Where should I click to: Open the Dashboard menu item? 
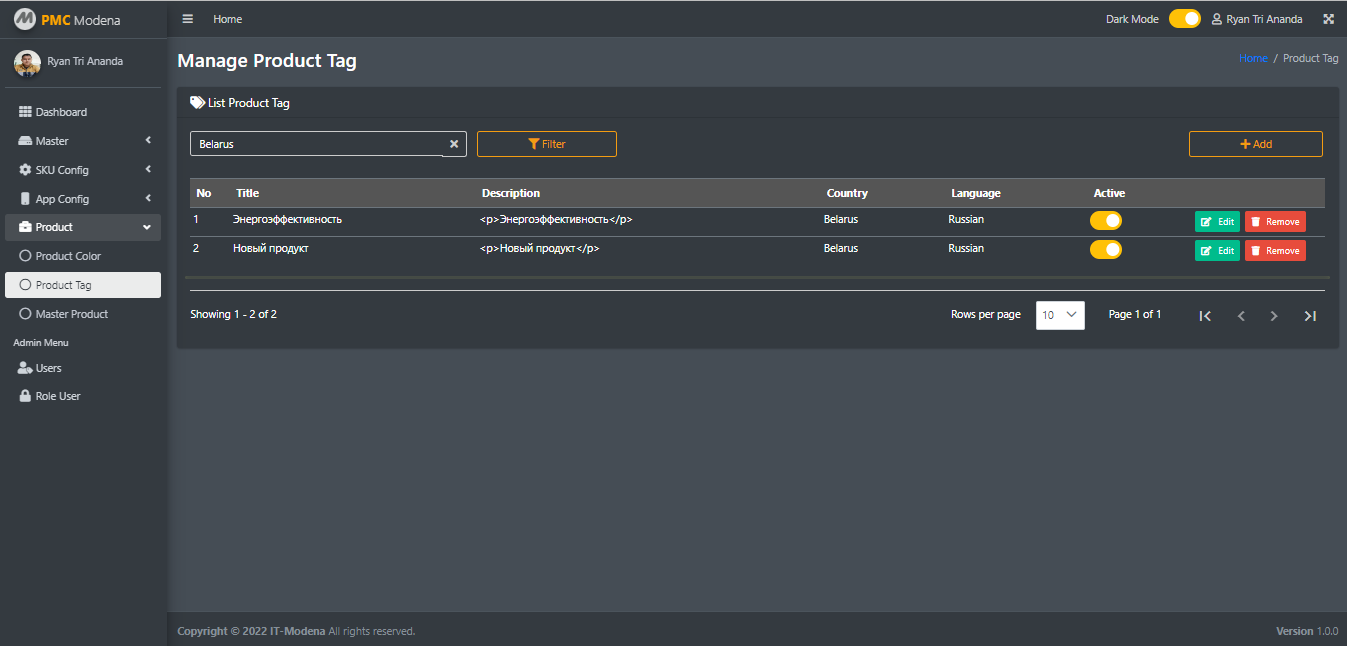[83, 112]
